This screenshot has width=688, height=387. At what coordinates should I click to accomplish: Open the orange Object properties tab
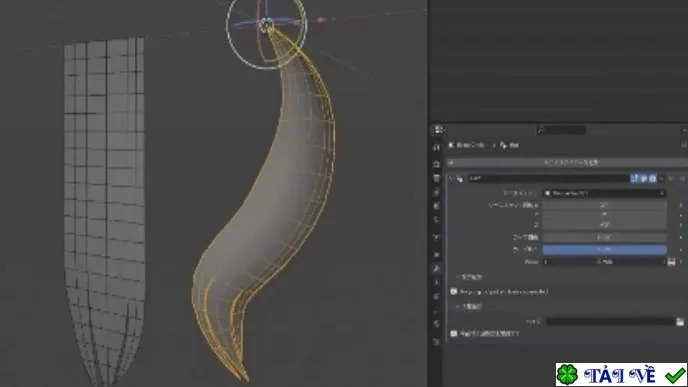[436, 254]
